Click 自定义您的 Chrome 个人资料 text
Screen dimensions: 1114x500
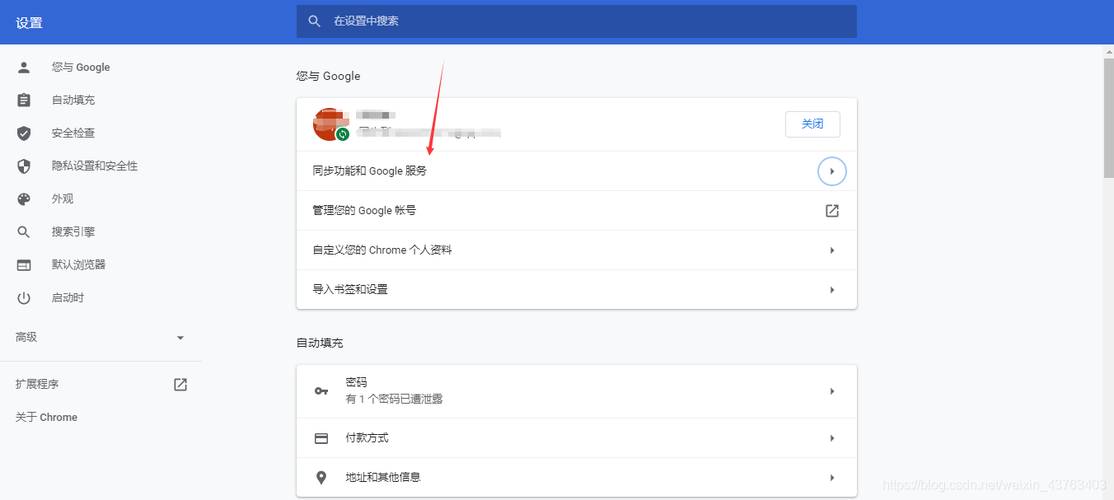click(382, 251)
